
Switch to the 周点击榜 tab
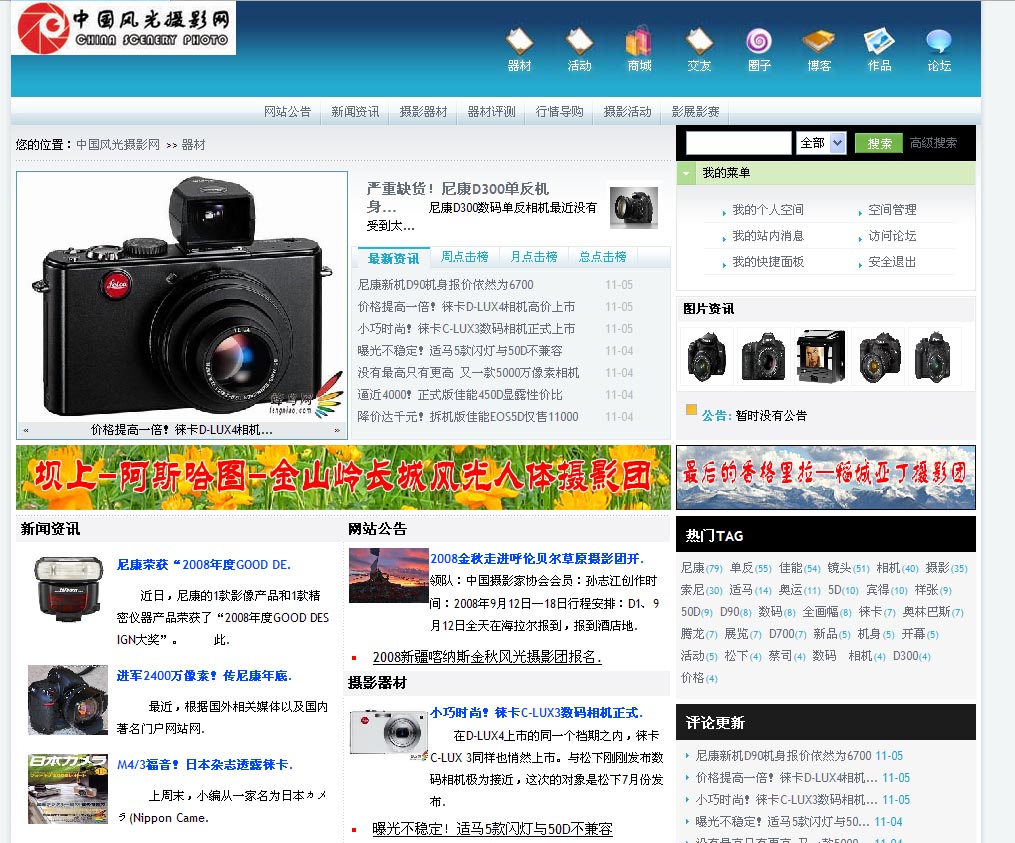pyautogui.click(x=464, y=257)
